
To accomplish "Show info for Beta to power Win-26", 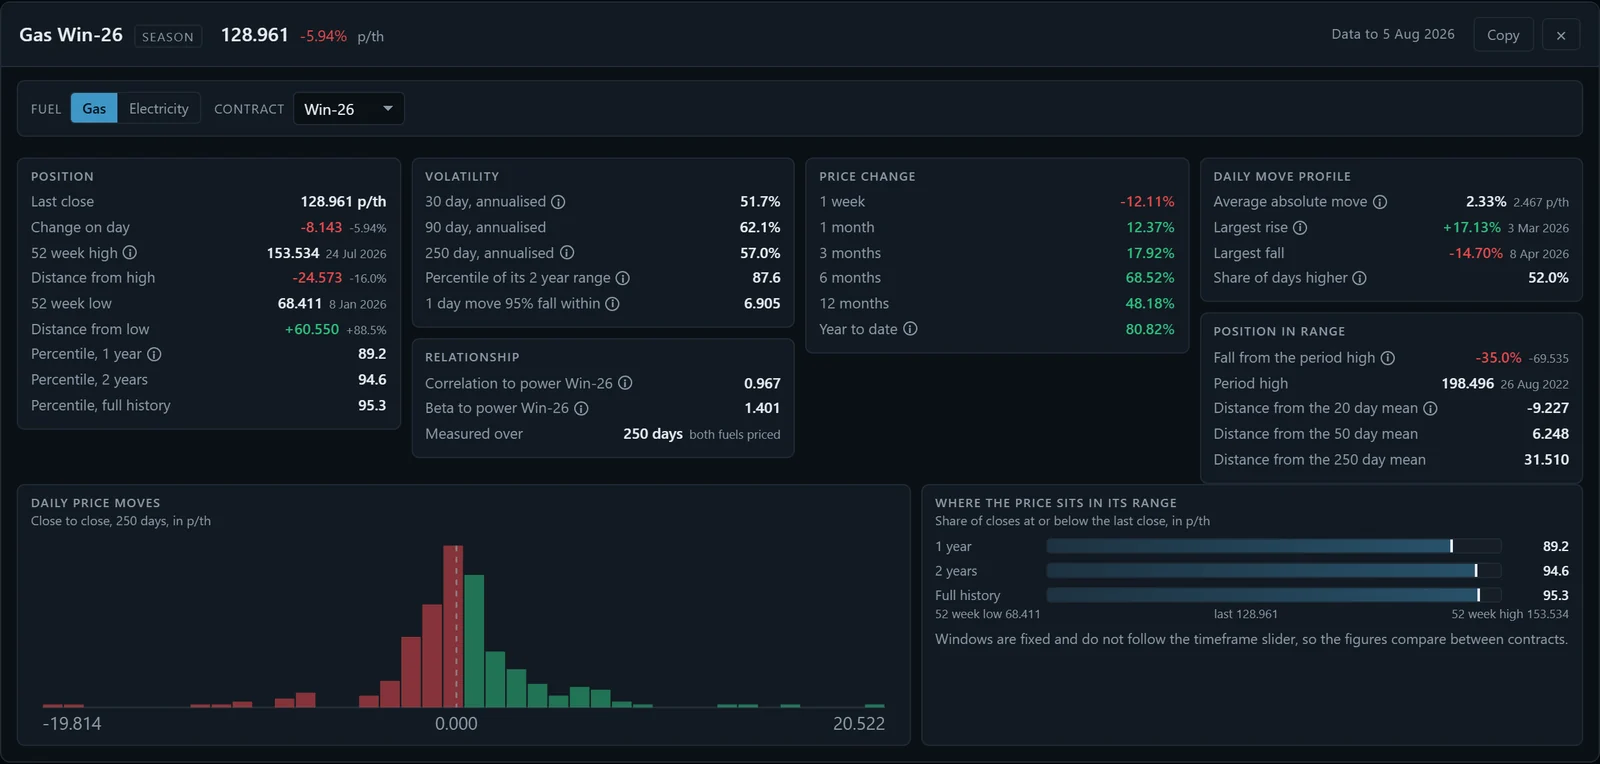I will tap(581, 408).
